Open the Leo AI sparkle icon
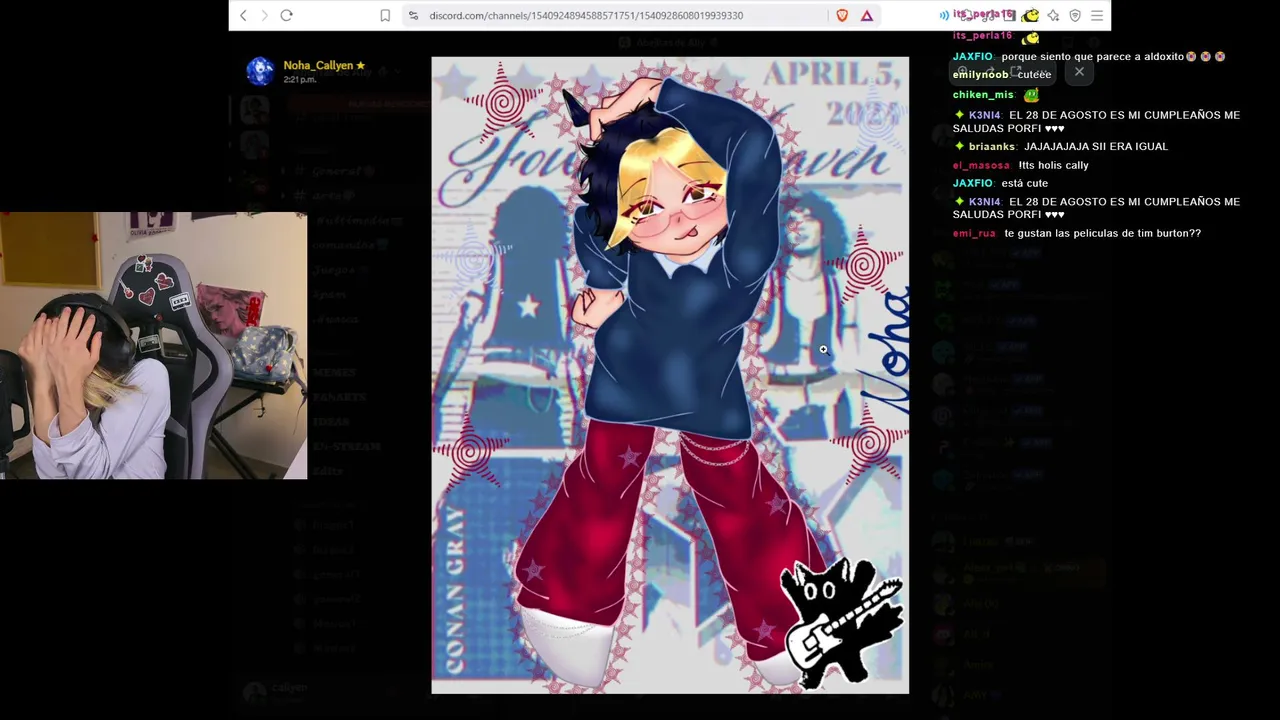Image resolution: width=1280 pixels, height=720 pixels. 1053,15
